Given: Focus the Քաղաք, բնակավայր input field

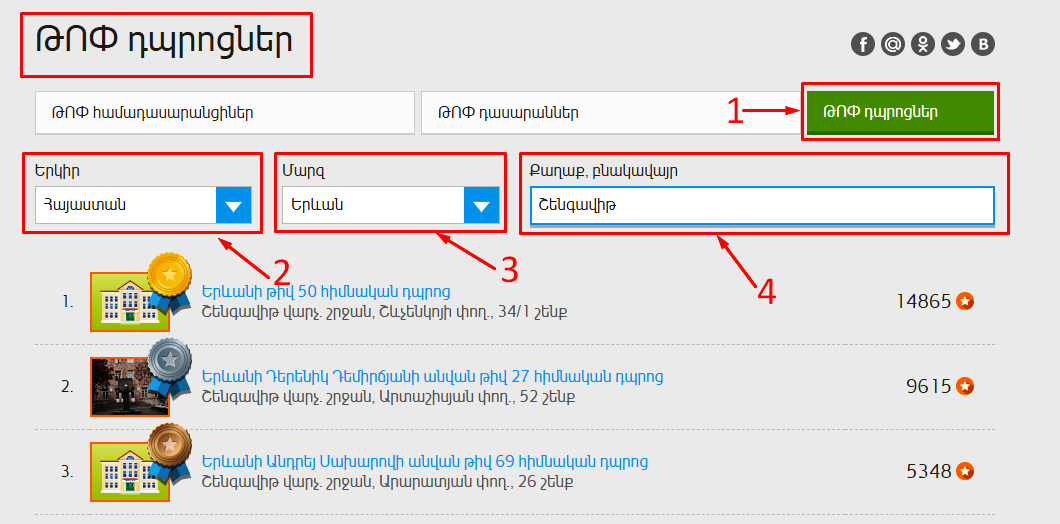Looking at the screenshot, I should (763, 205).
